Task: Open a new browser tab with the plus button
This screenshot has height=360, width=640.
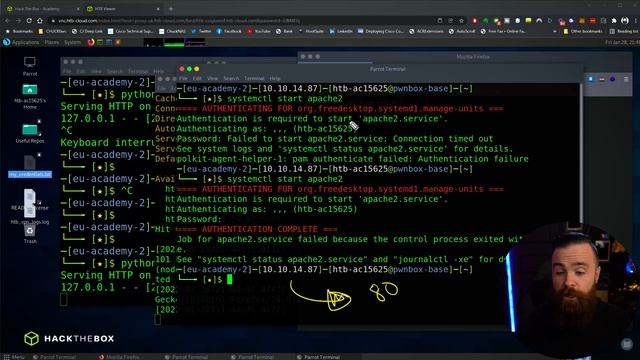Action: 171,9
